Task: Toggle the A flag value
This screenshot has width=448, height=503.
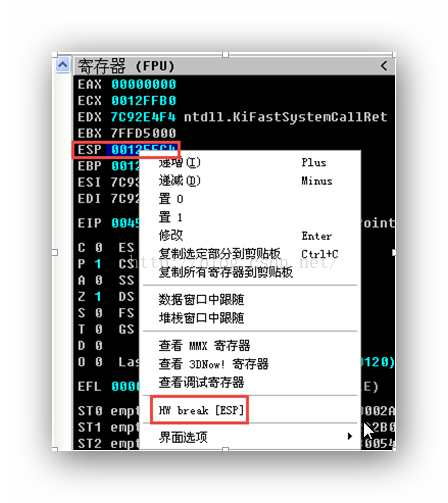Action: [98, 280]
